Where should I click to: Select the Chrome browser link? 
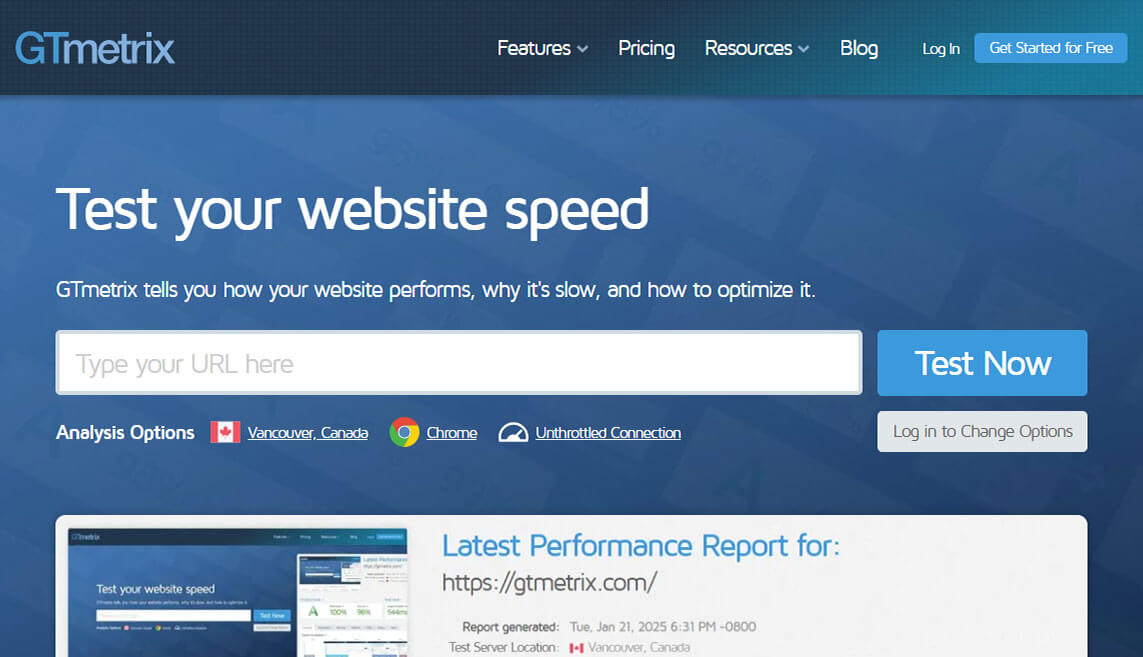(x=451, y=433)
